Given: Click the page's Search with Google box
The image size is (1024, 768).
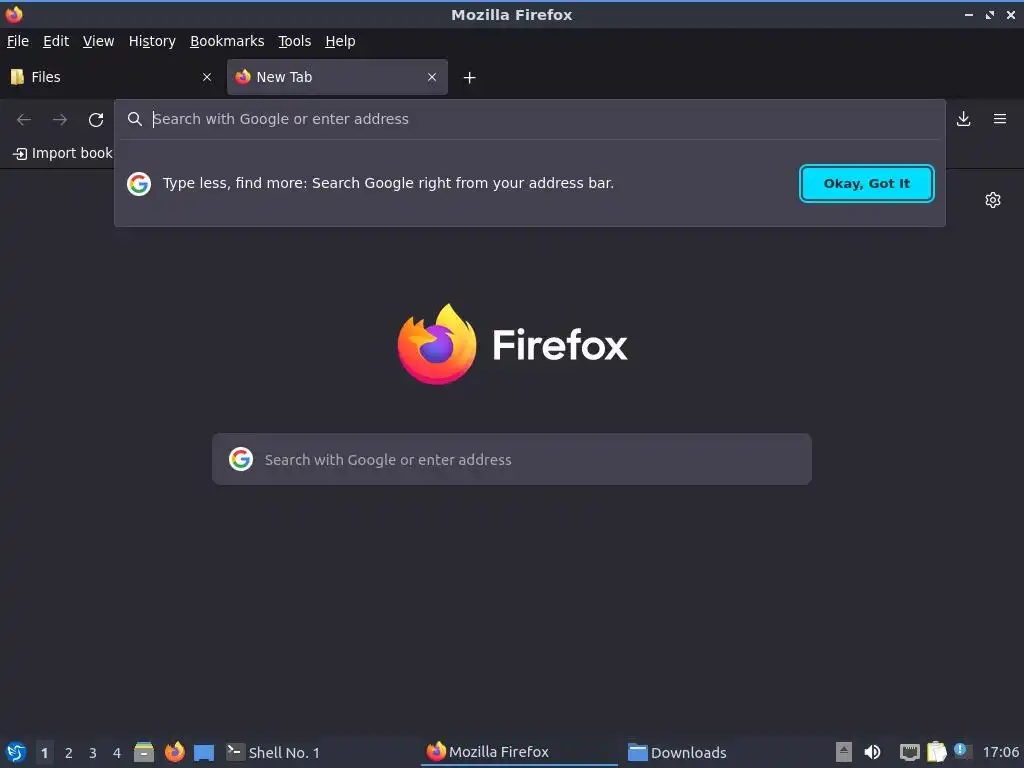Looking at the screenshot, I should click(x=512, y=459).
